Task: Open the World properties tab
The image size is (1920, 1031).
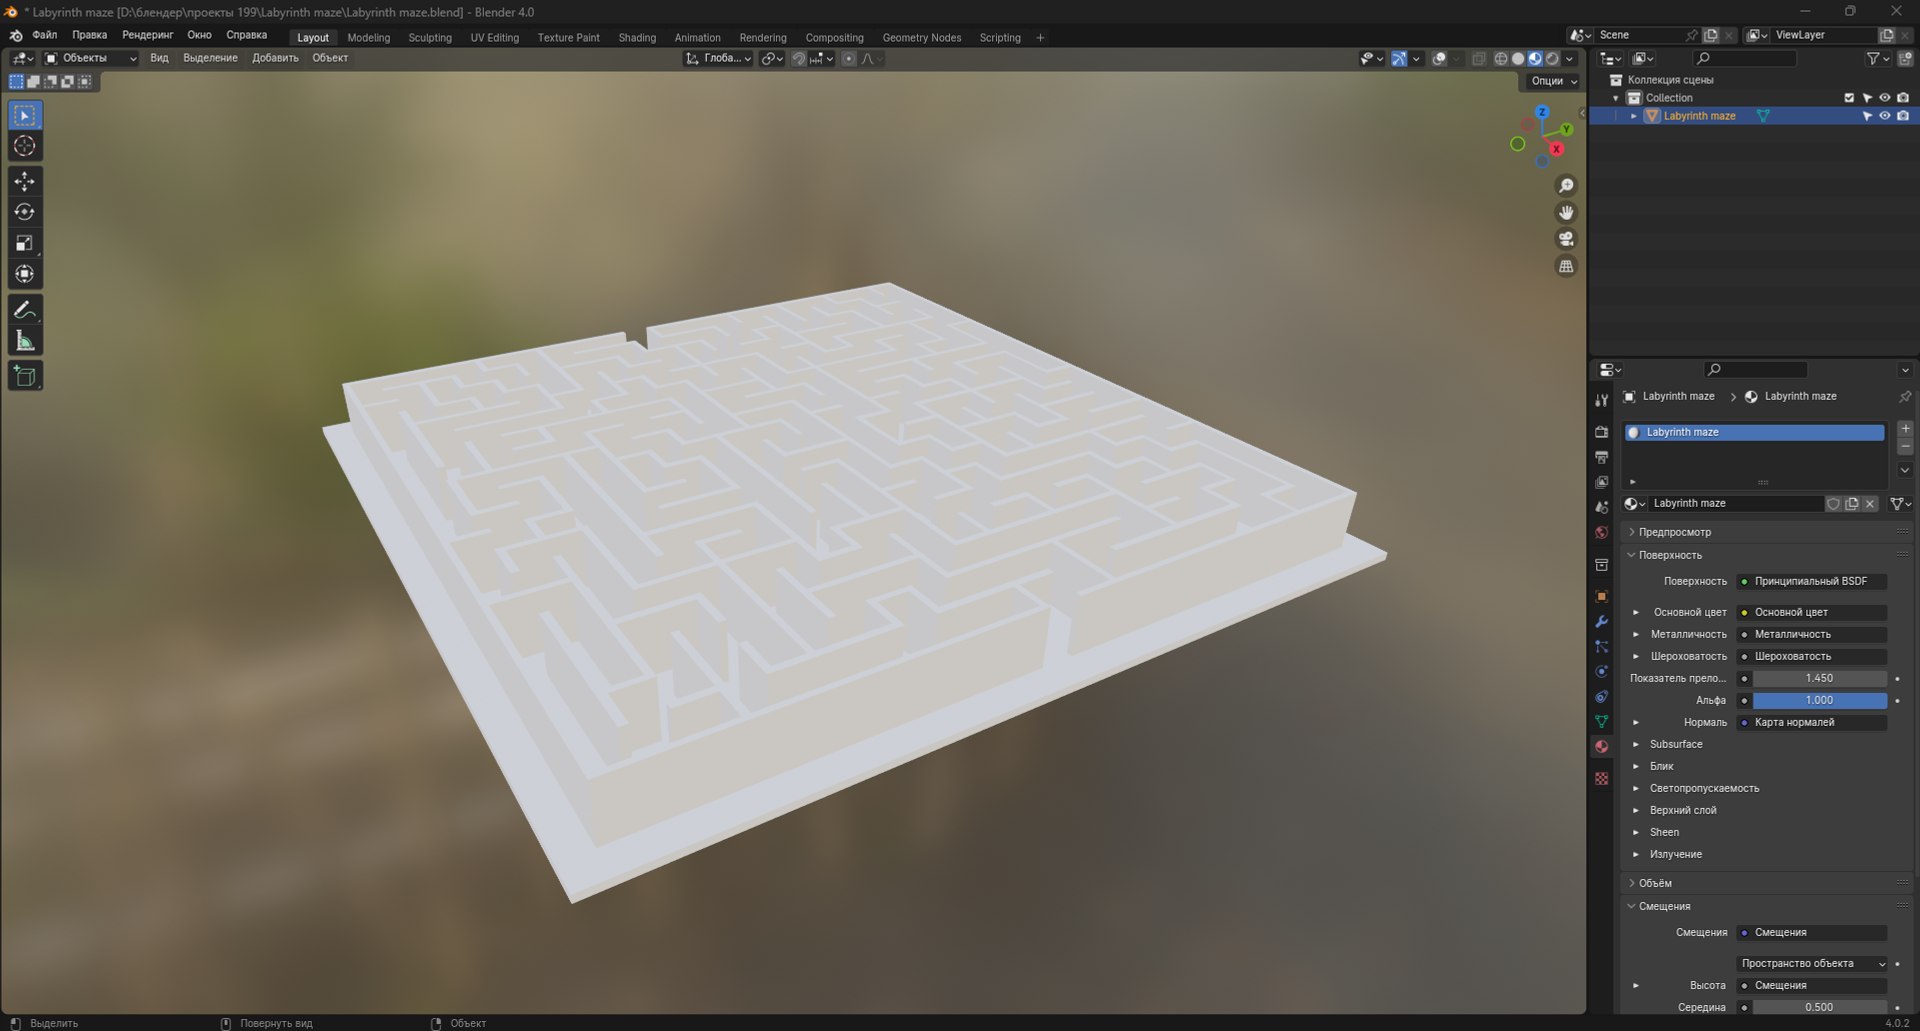Action: click(x=1602, y=532)
